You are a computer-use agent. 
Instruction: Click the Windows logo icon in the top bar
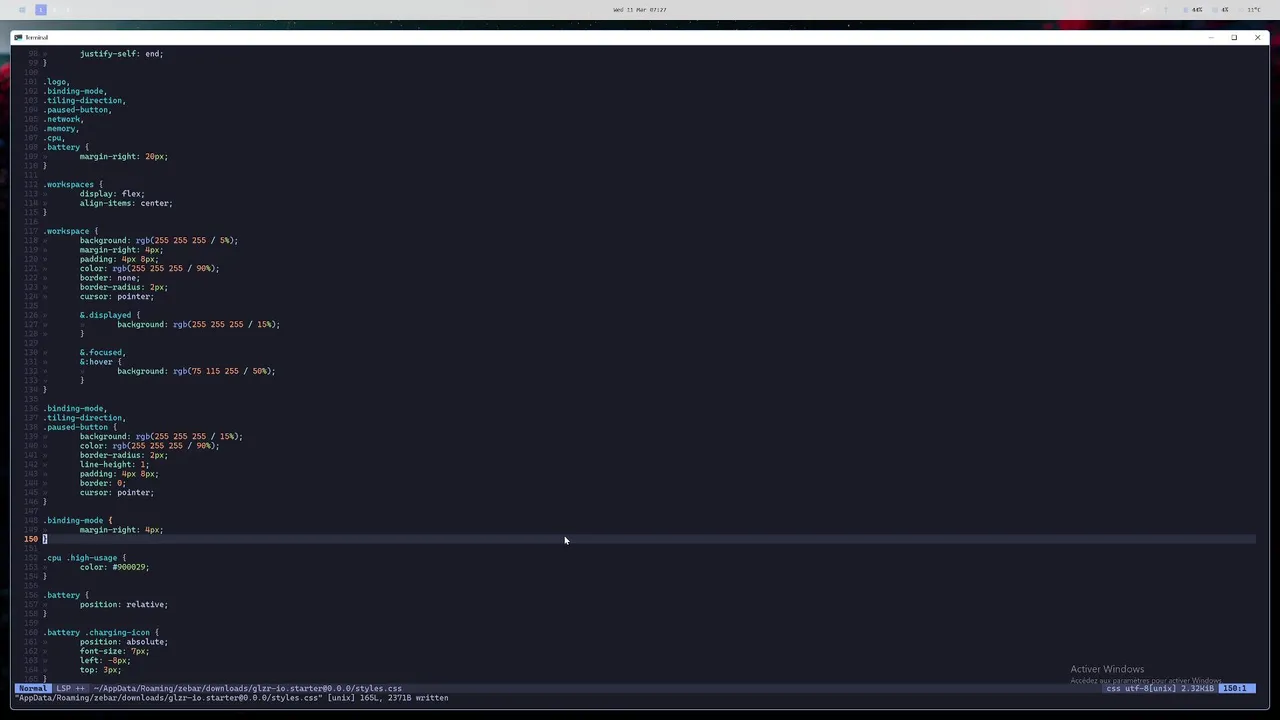tap(22, 10)
